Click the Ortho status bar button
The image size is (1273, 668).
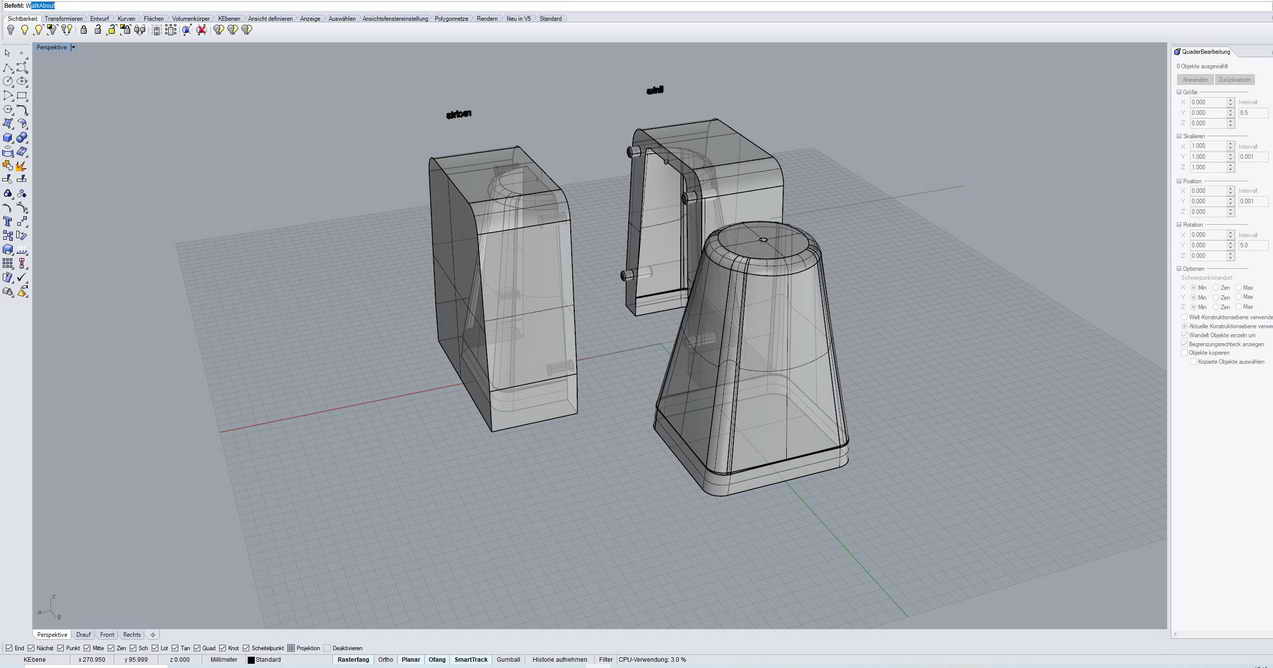pos(385,660)
